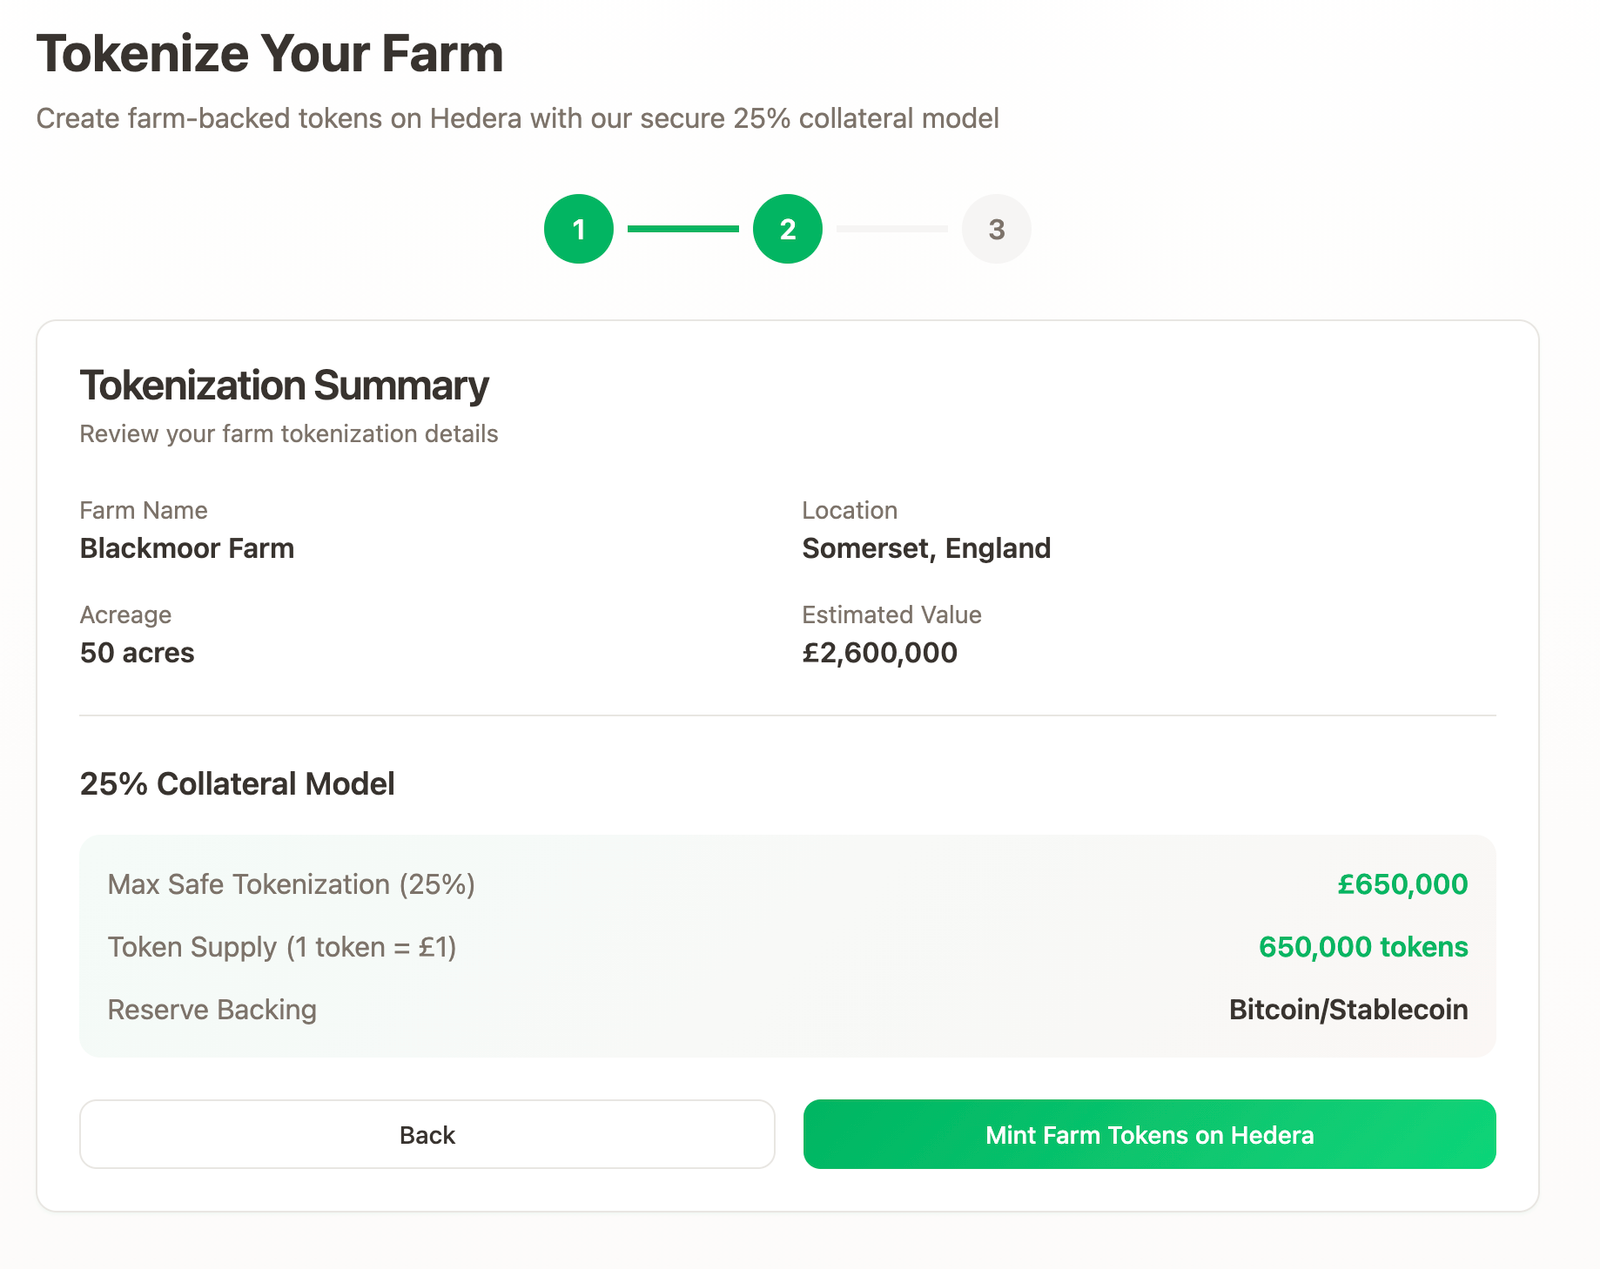Click the Somerset, England location value
This screenshot has width=1600, height=1269.
pos(926,548)
